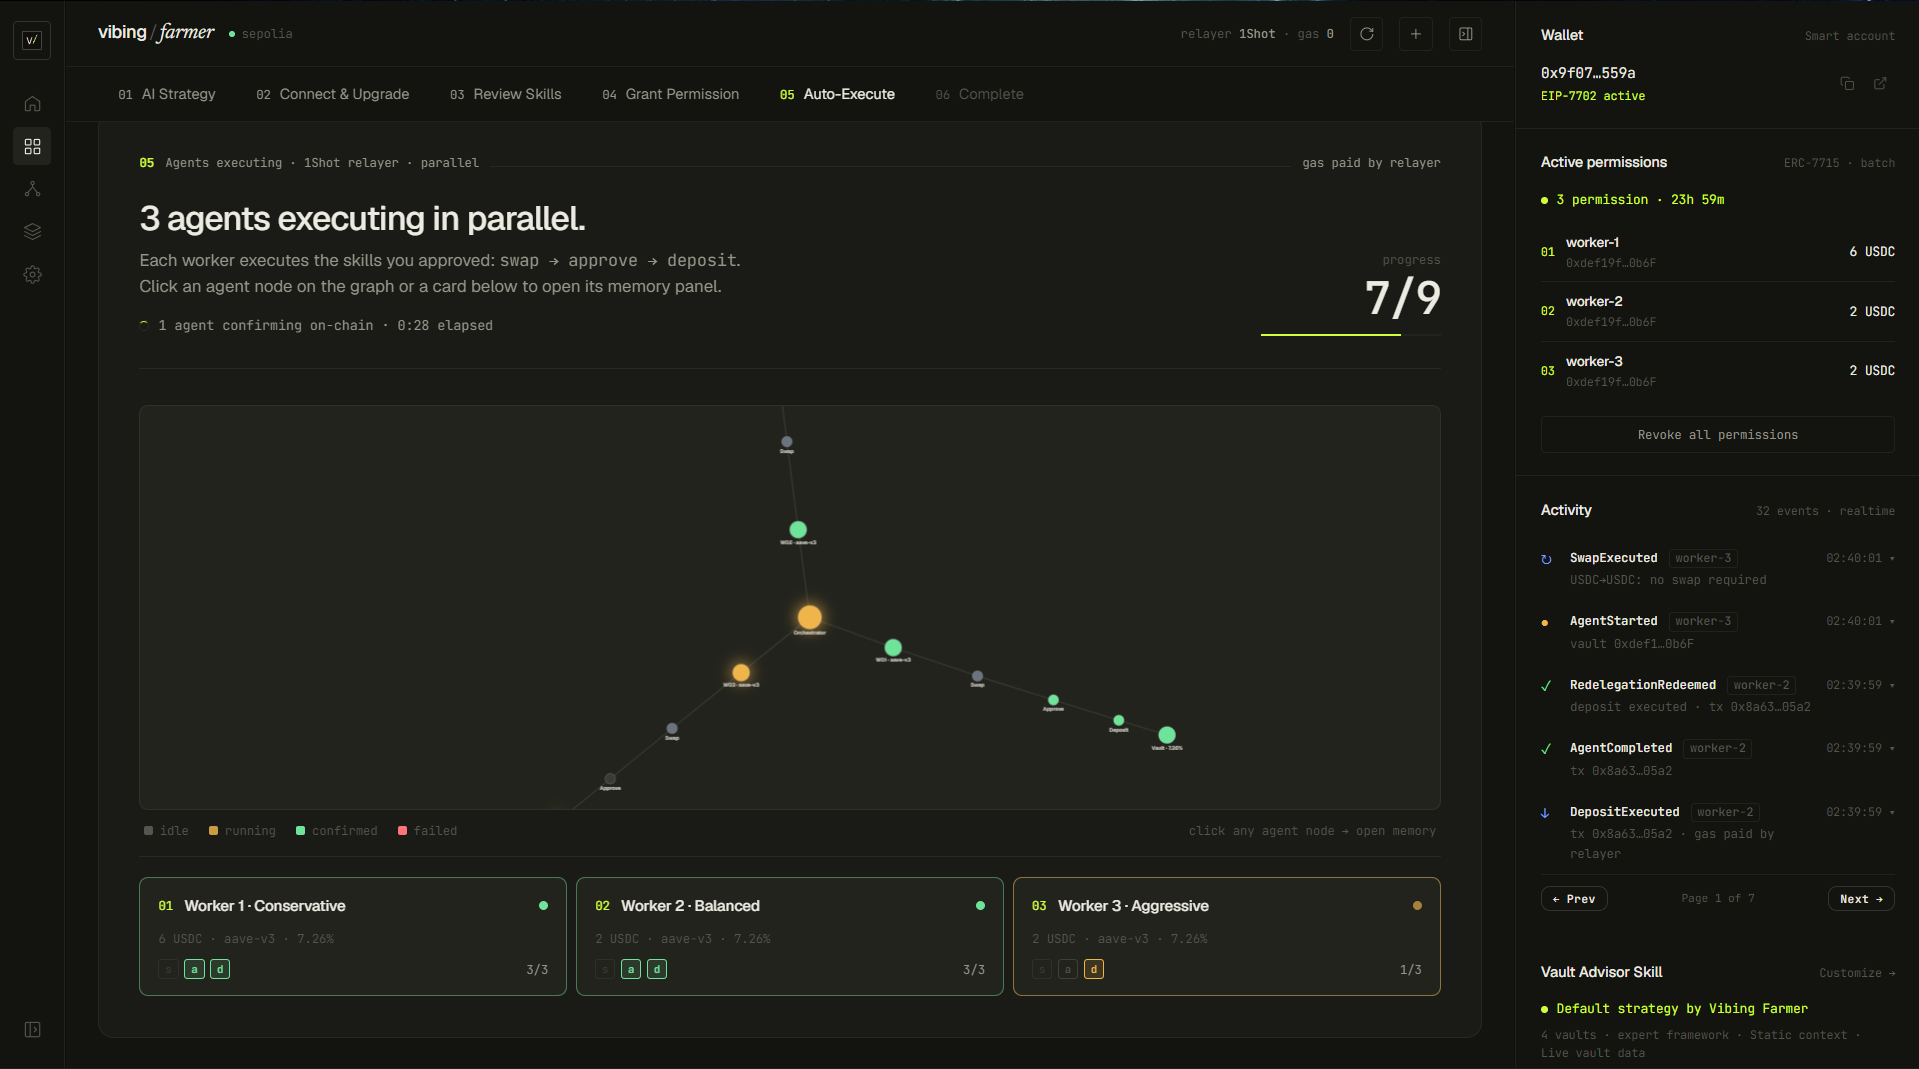Click the 'd' skill badge on Worker 2 card
1919x1069 pixels.
click(657, 969)
